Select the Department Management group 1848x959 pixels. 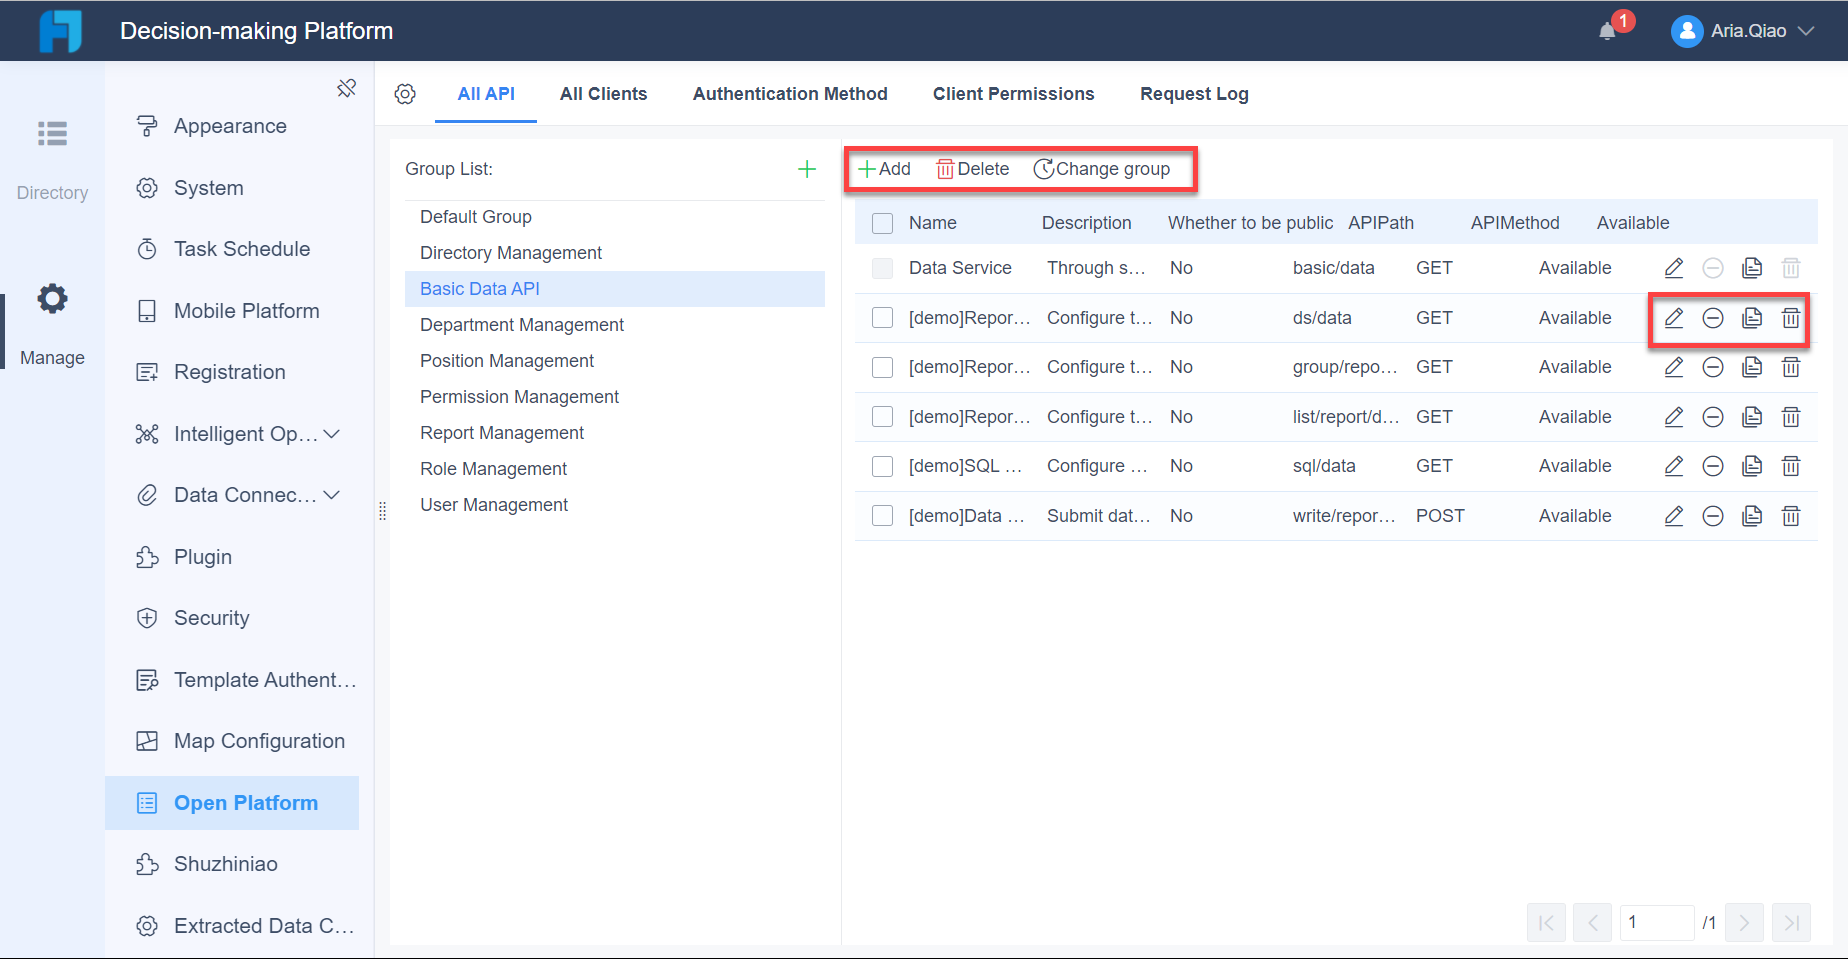[x=615, y=325]
